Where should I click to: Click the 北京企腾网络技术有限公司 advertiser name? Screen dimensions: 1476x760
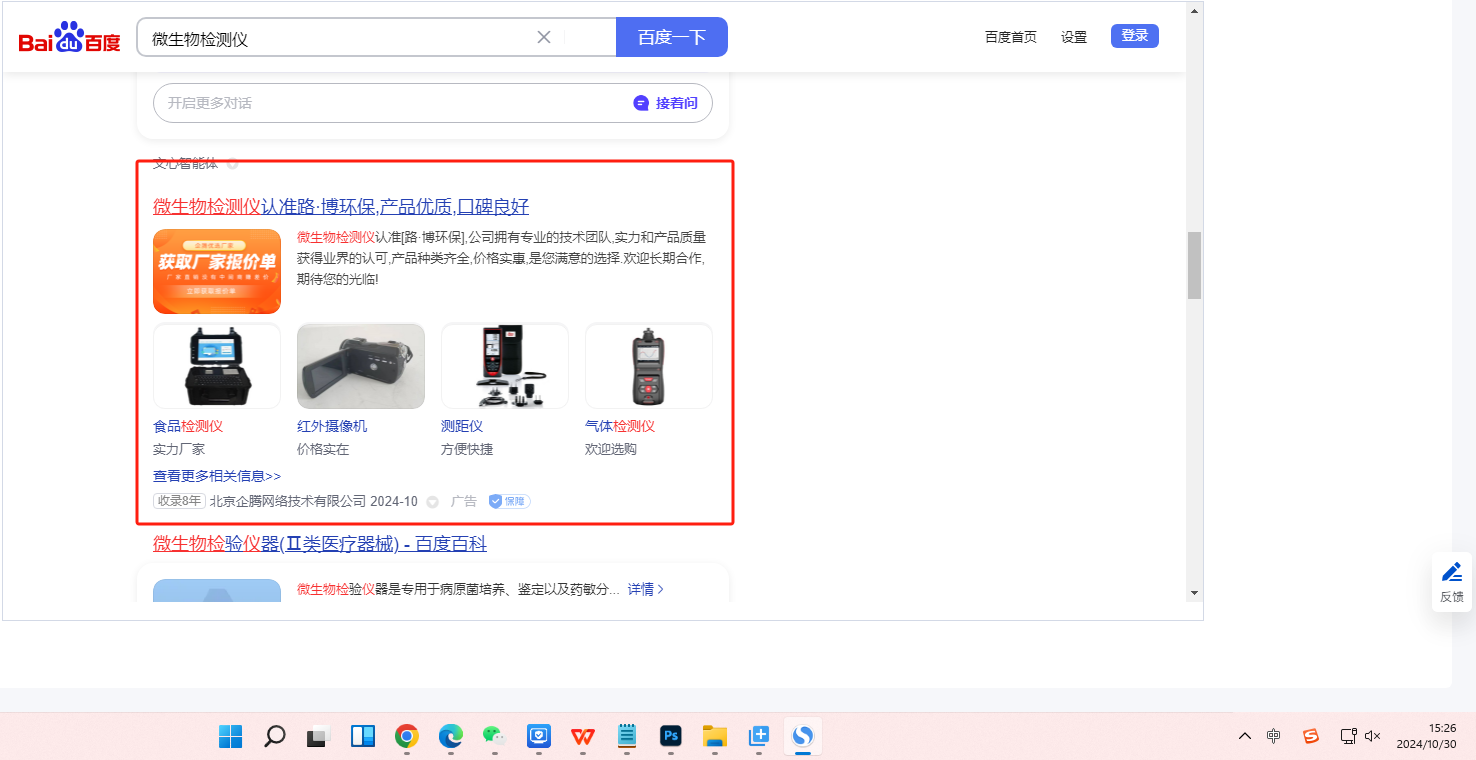coord(288,501)
